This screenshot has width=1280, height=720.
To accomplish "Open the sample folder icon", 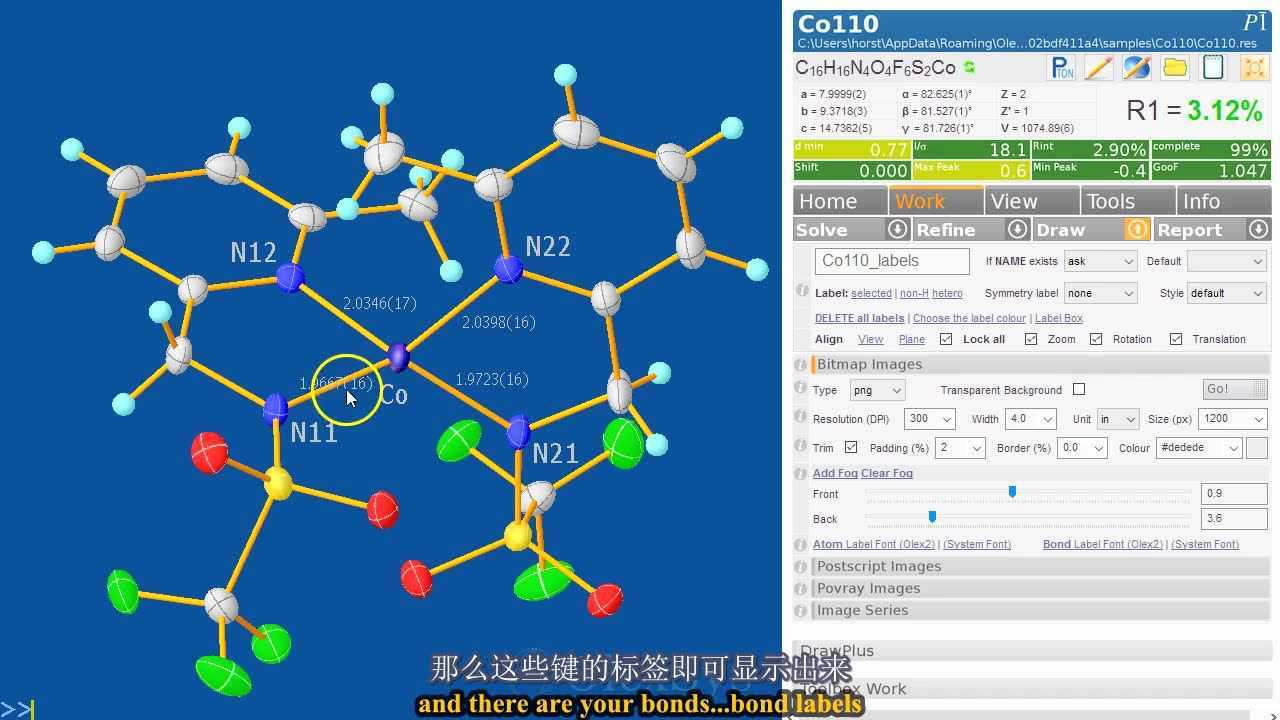I will [1174, 68].
